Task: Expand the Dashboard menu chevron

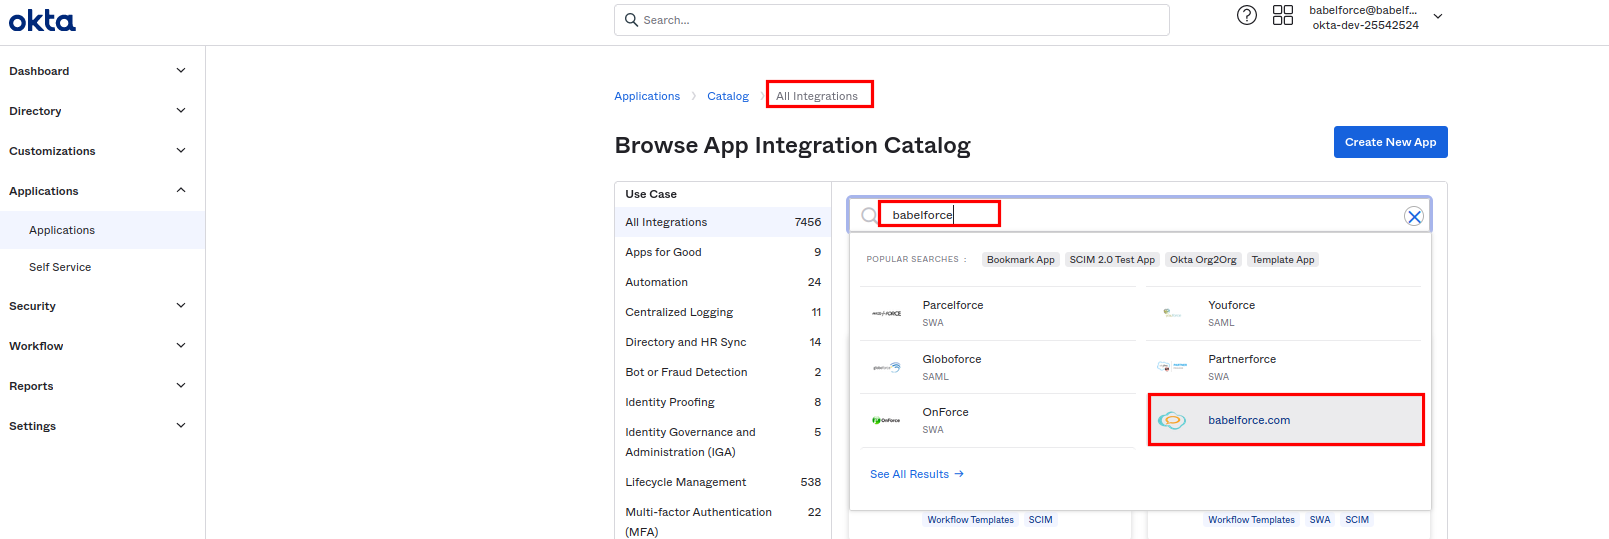Action: coord(181,70)
